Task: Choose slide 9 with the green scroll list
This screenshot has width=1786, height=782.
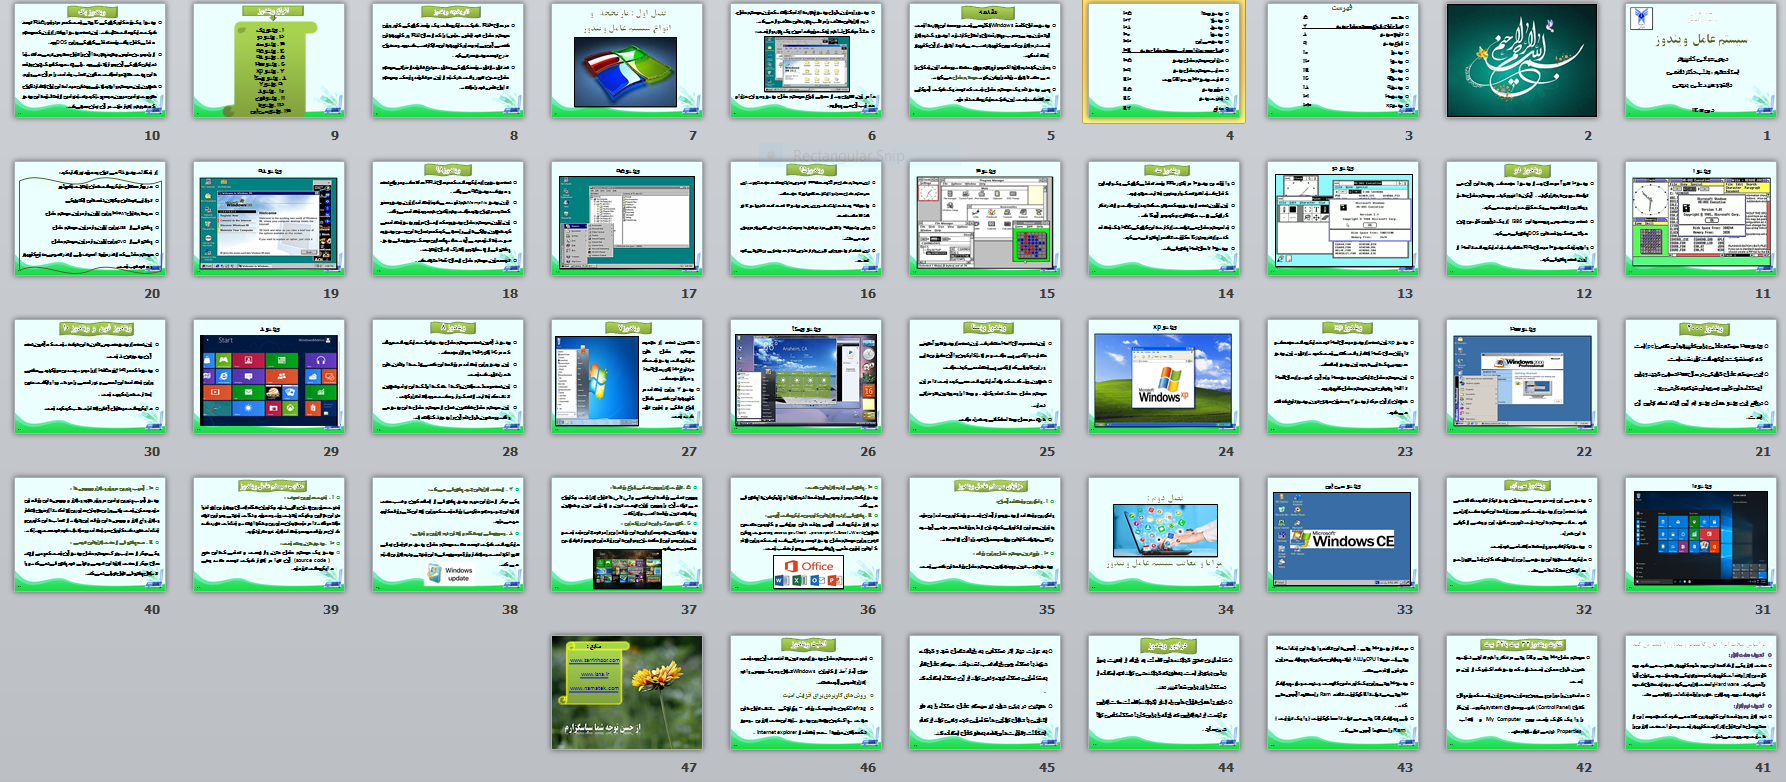Action: pyautogui.click(x=268, y=60)
